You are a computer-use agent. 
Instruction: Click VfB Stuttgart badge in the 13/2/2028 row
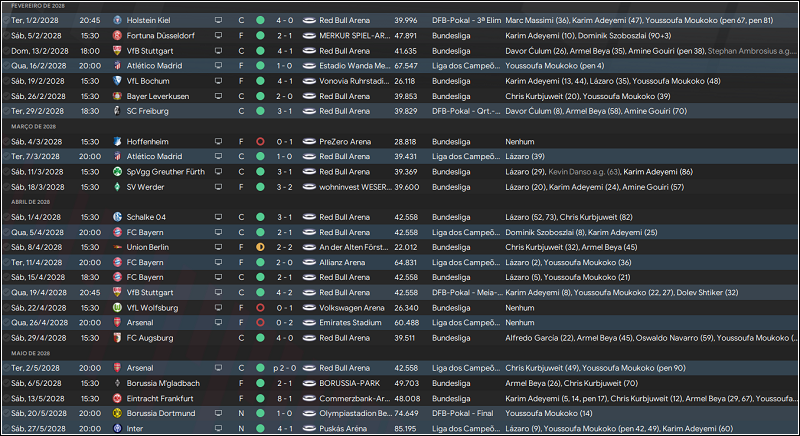(x=117, y=51)
